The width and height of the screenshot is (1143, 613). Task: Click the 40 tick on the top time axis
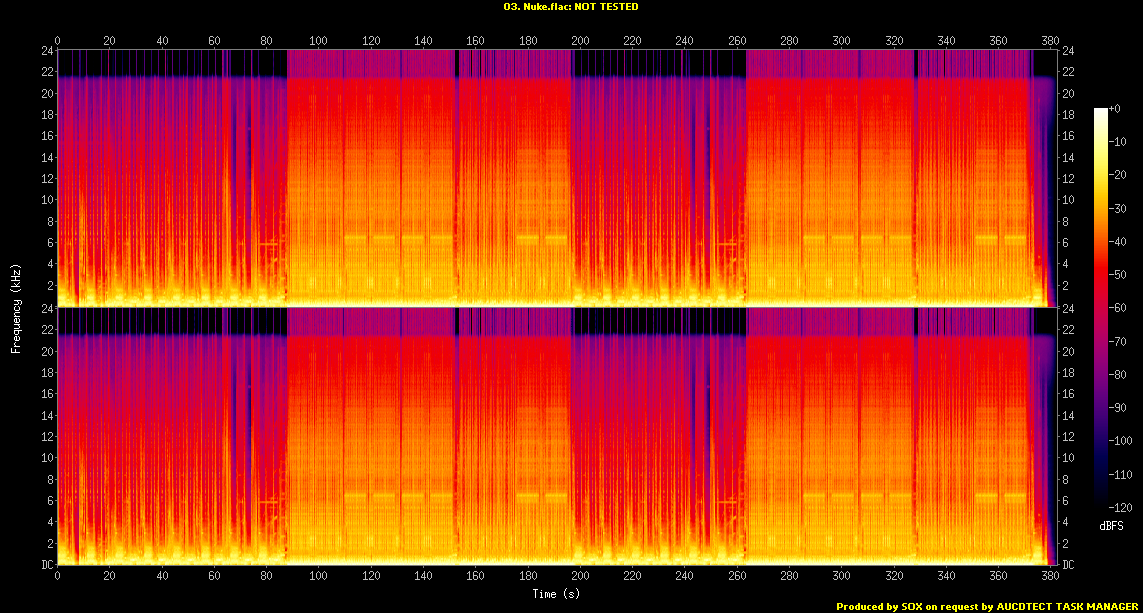tap(162, 41)
